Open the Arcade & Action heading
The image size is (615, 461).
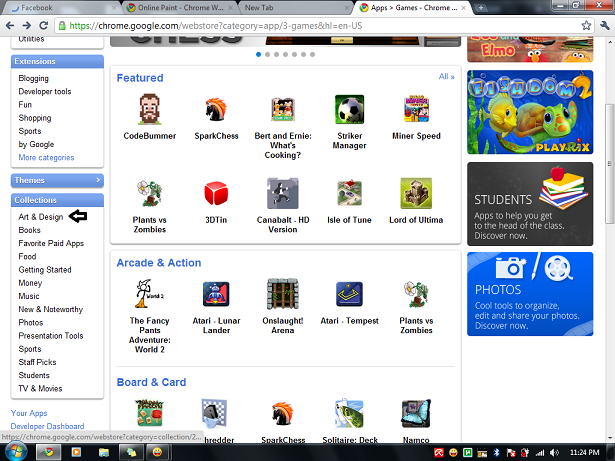click(x=159, y=263)
